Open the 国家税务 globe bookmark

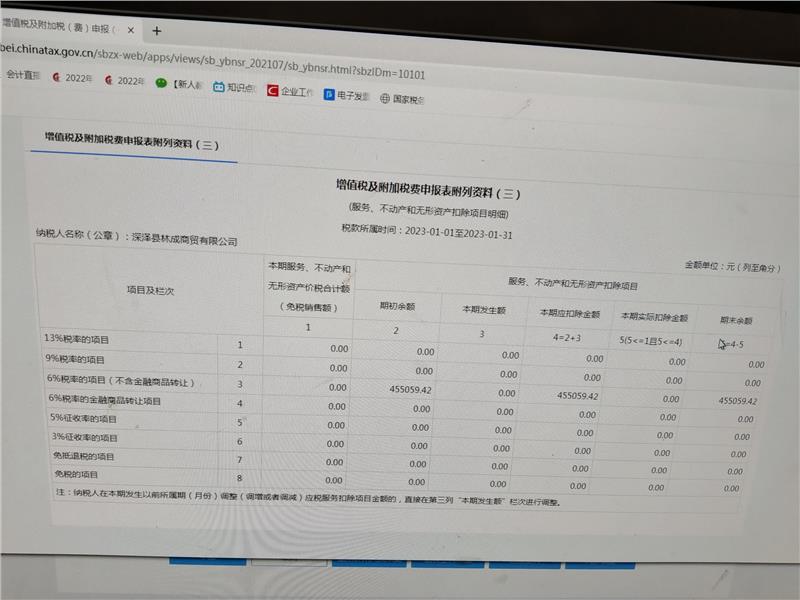[402, 99]
